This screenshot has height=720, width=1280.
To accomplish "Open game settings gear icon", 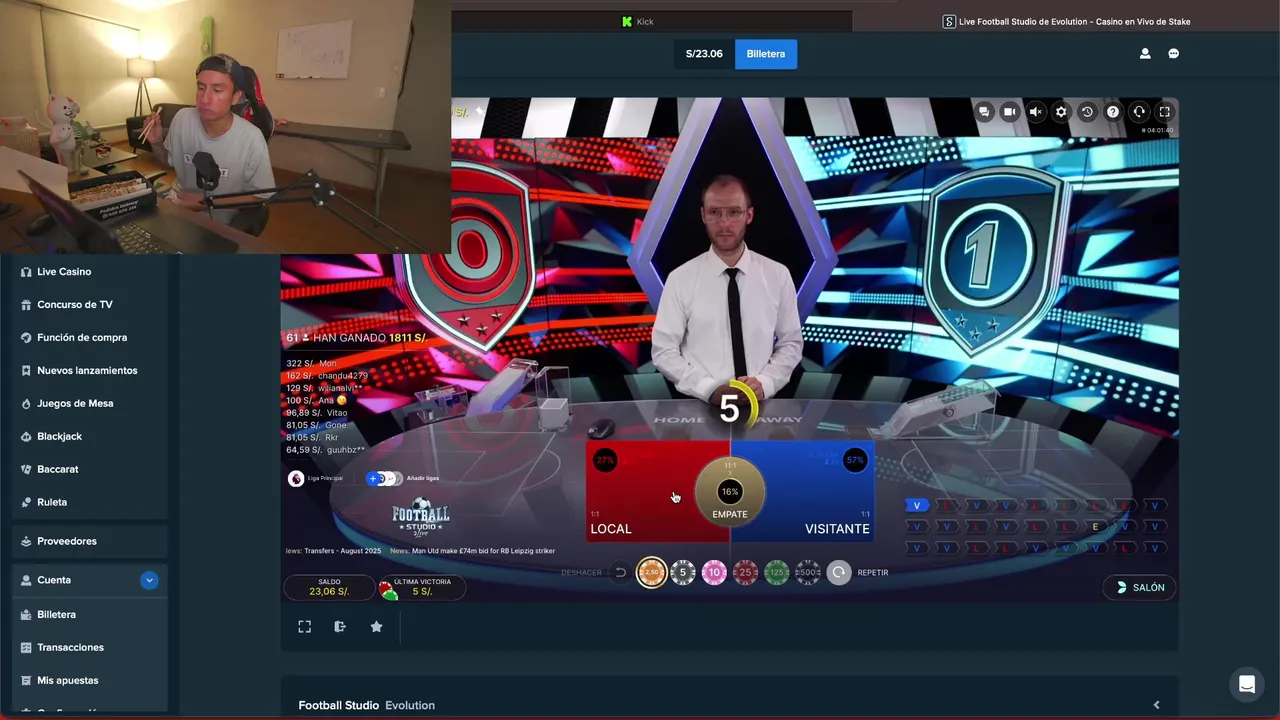I will (x=1061, y=112).
